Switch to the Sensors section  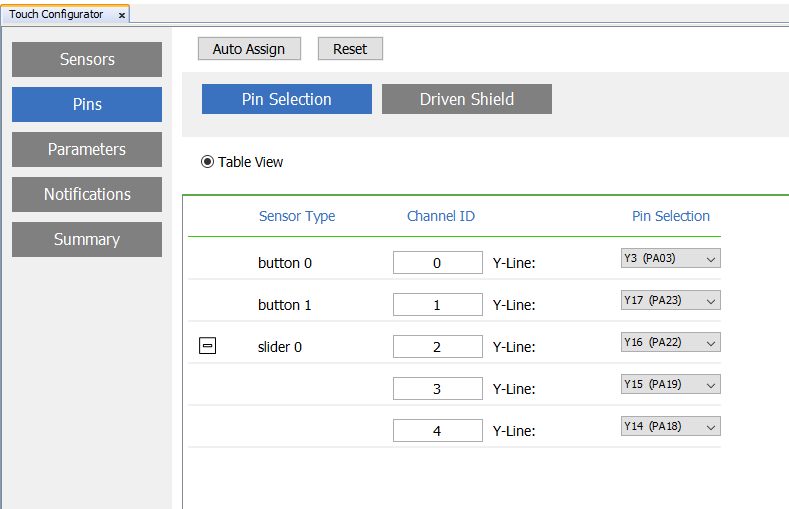87,60
